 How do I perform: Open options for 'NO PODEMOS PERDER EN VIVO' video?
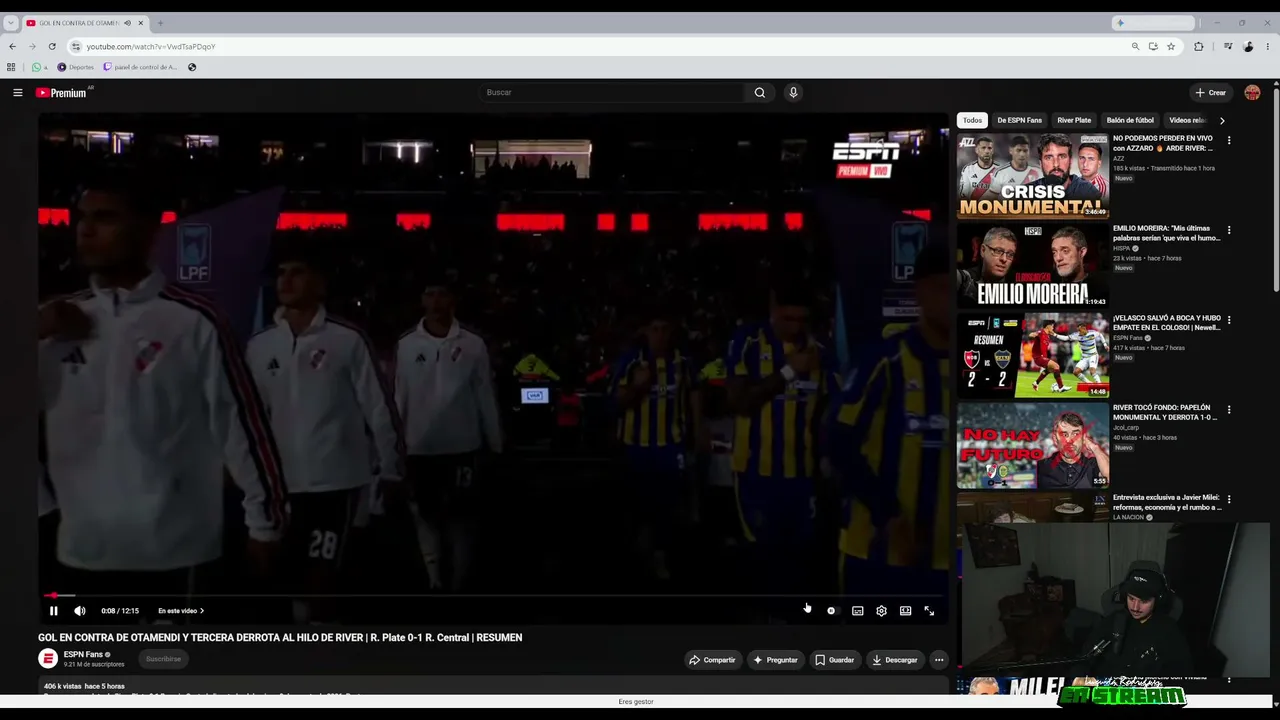(x=1229, y=141)
